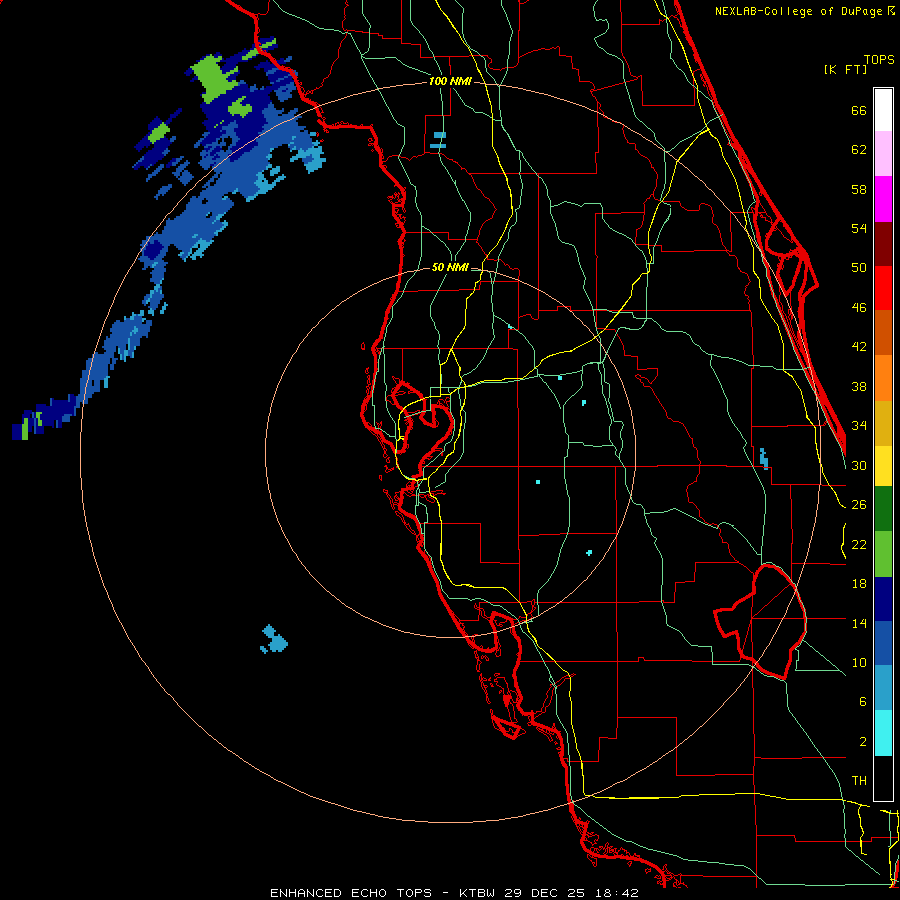The height and width of the screenshot is (900, 900).
Task: Select the 26 legend value
Action: 859,505
